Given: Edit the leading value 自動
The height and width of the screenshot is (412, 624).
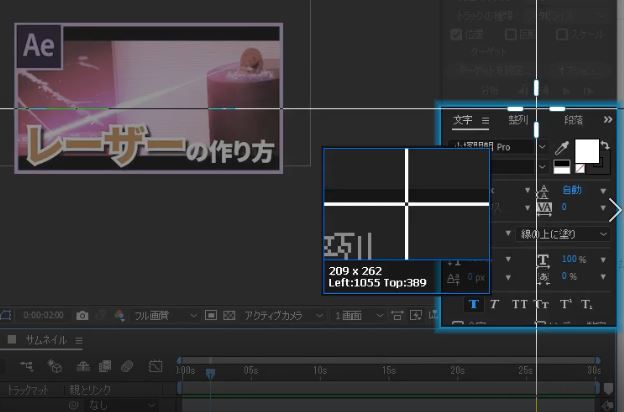Looking at the screenshot, I should point(572,190).
